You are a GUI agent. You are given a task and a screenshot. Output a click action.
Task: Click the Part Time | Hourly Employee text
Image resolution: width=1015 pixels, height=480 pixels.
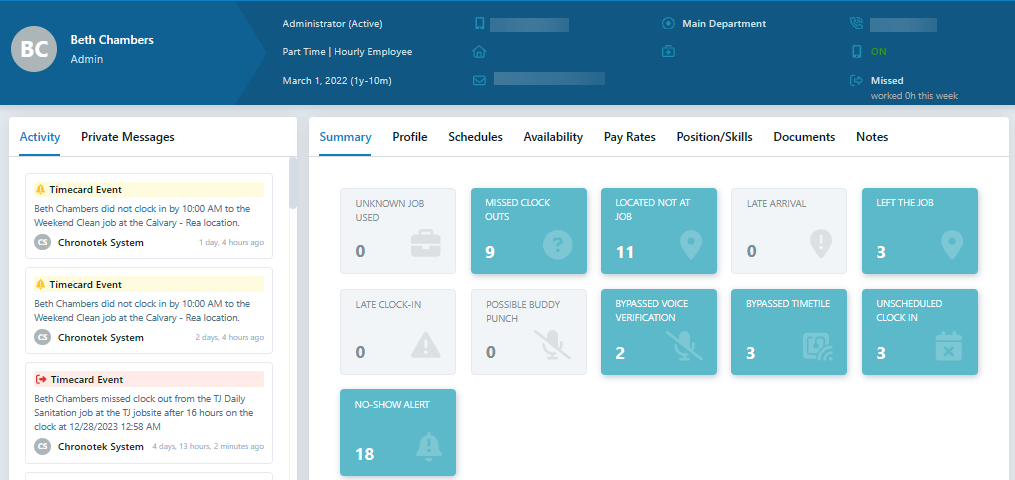pyautogui.click(x=347, y=52)
